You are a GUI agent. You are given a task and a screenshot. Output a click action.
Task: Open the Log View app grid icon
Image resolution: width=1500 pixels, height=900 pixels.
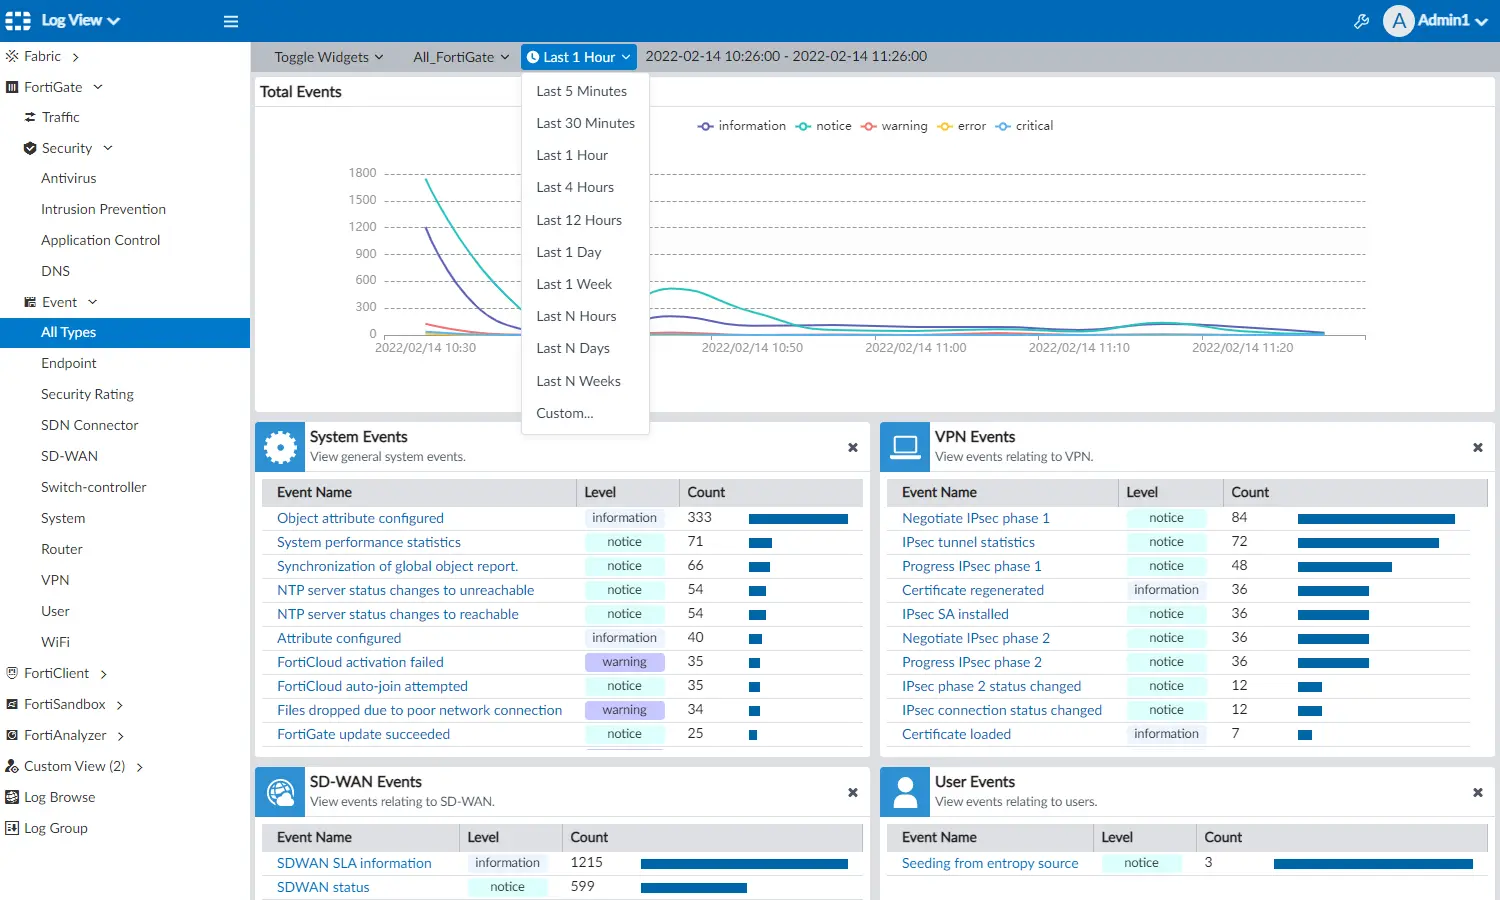click(x=18, y=21)
